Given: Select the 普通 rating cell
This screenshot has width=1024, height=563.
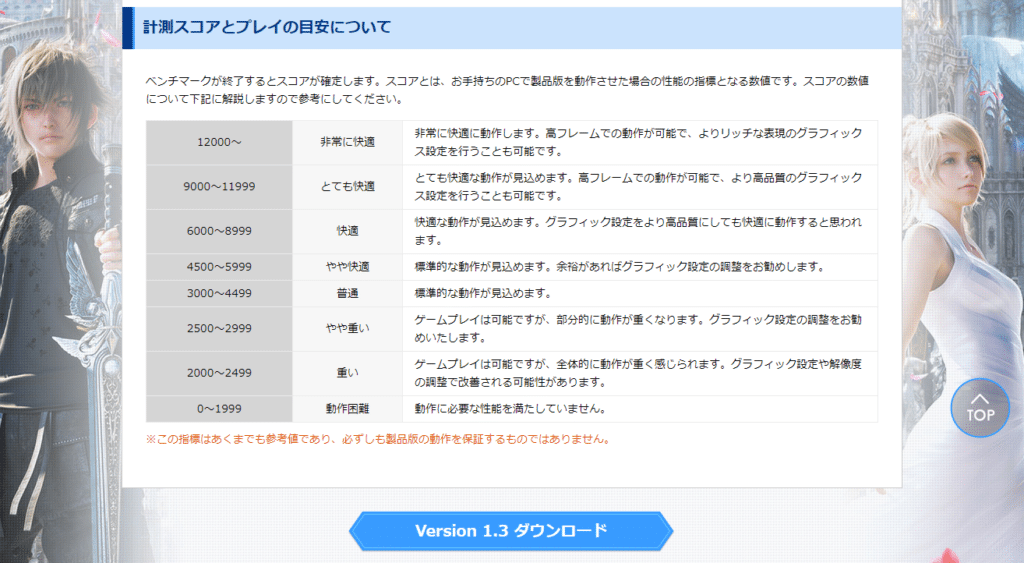Looking at the screenshot, I should click(347, 294).
